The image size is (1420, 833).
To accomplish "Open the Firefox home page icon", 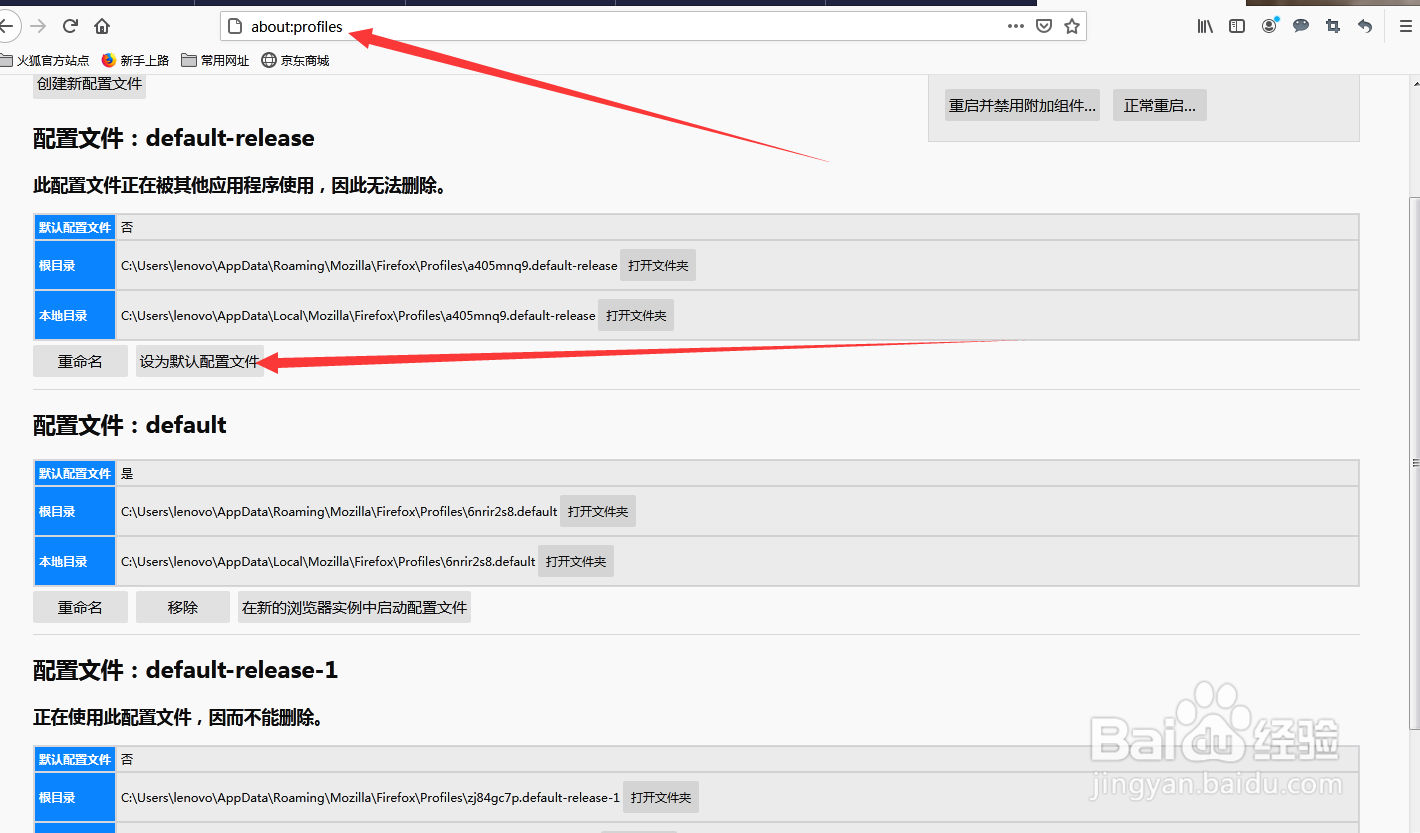I will coord(102,26).
